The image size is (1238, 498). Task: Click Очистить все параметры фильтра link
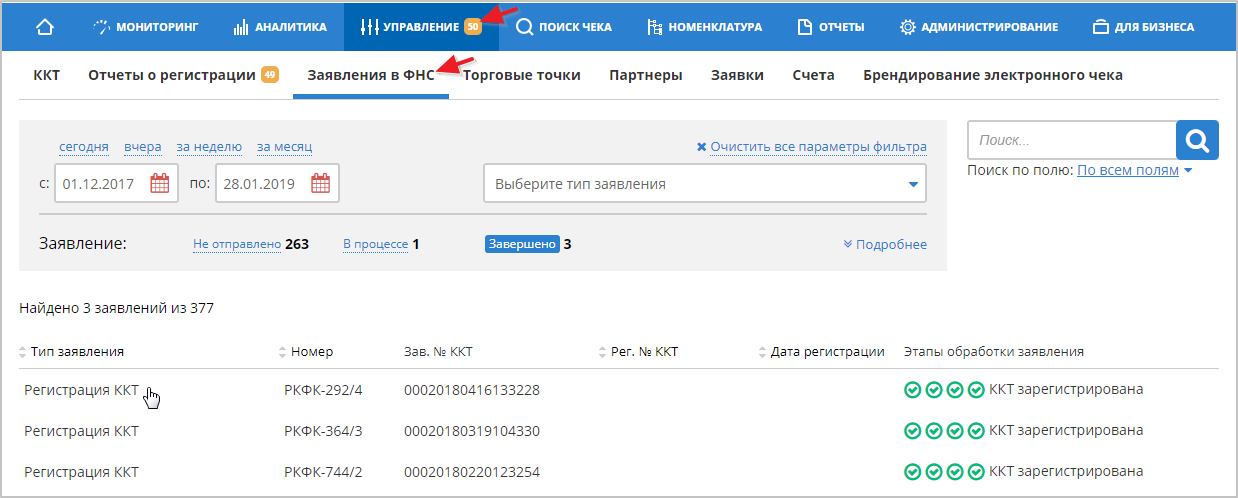tap(812, 147)
